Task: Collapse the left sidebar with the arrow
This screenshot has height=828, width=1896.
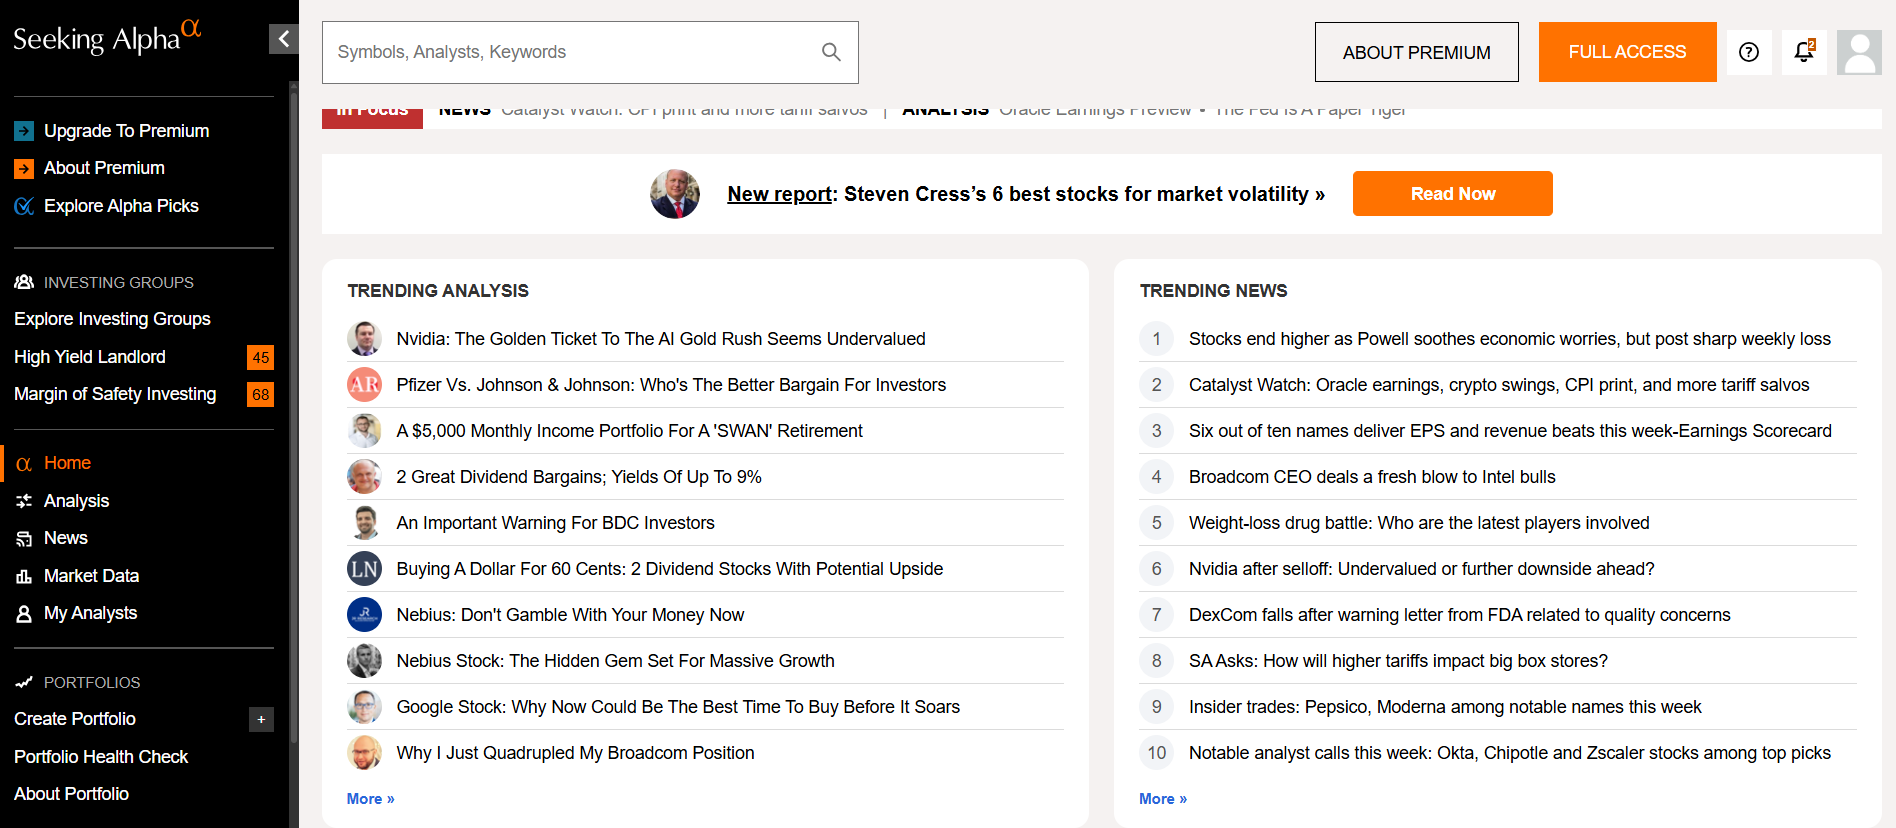Action: coord(283,39)
